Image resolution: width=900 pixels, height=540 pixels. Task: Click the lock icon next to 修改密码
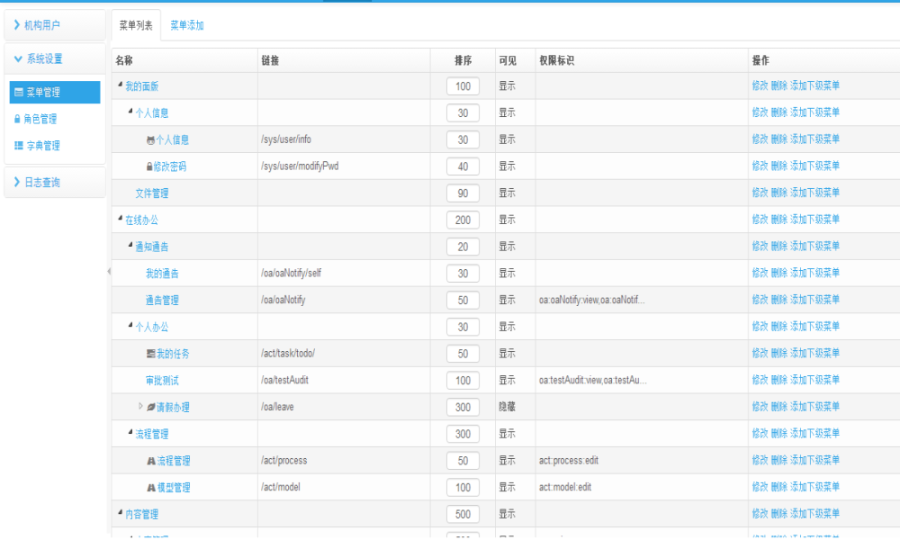[149, 167]
